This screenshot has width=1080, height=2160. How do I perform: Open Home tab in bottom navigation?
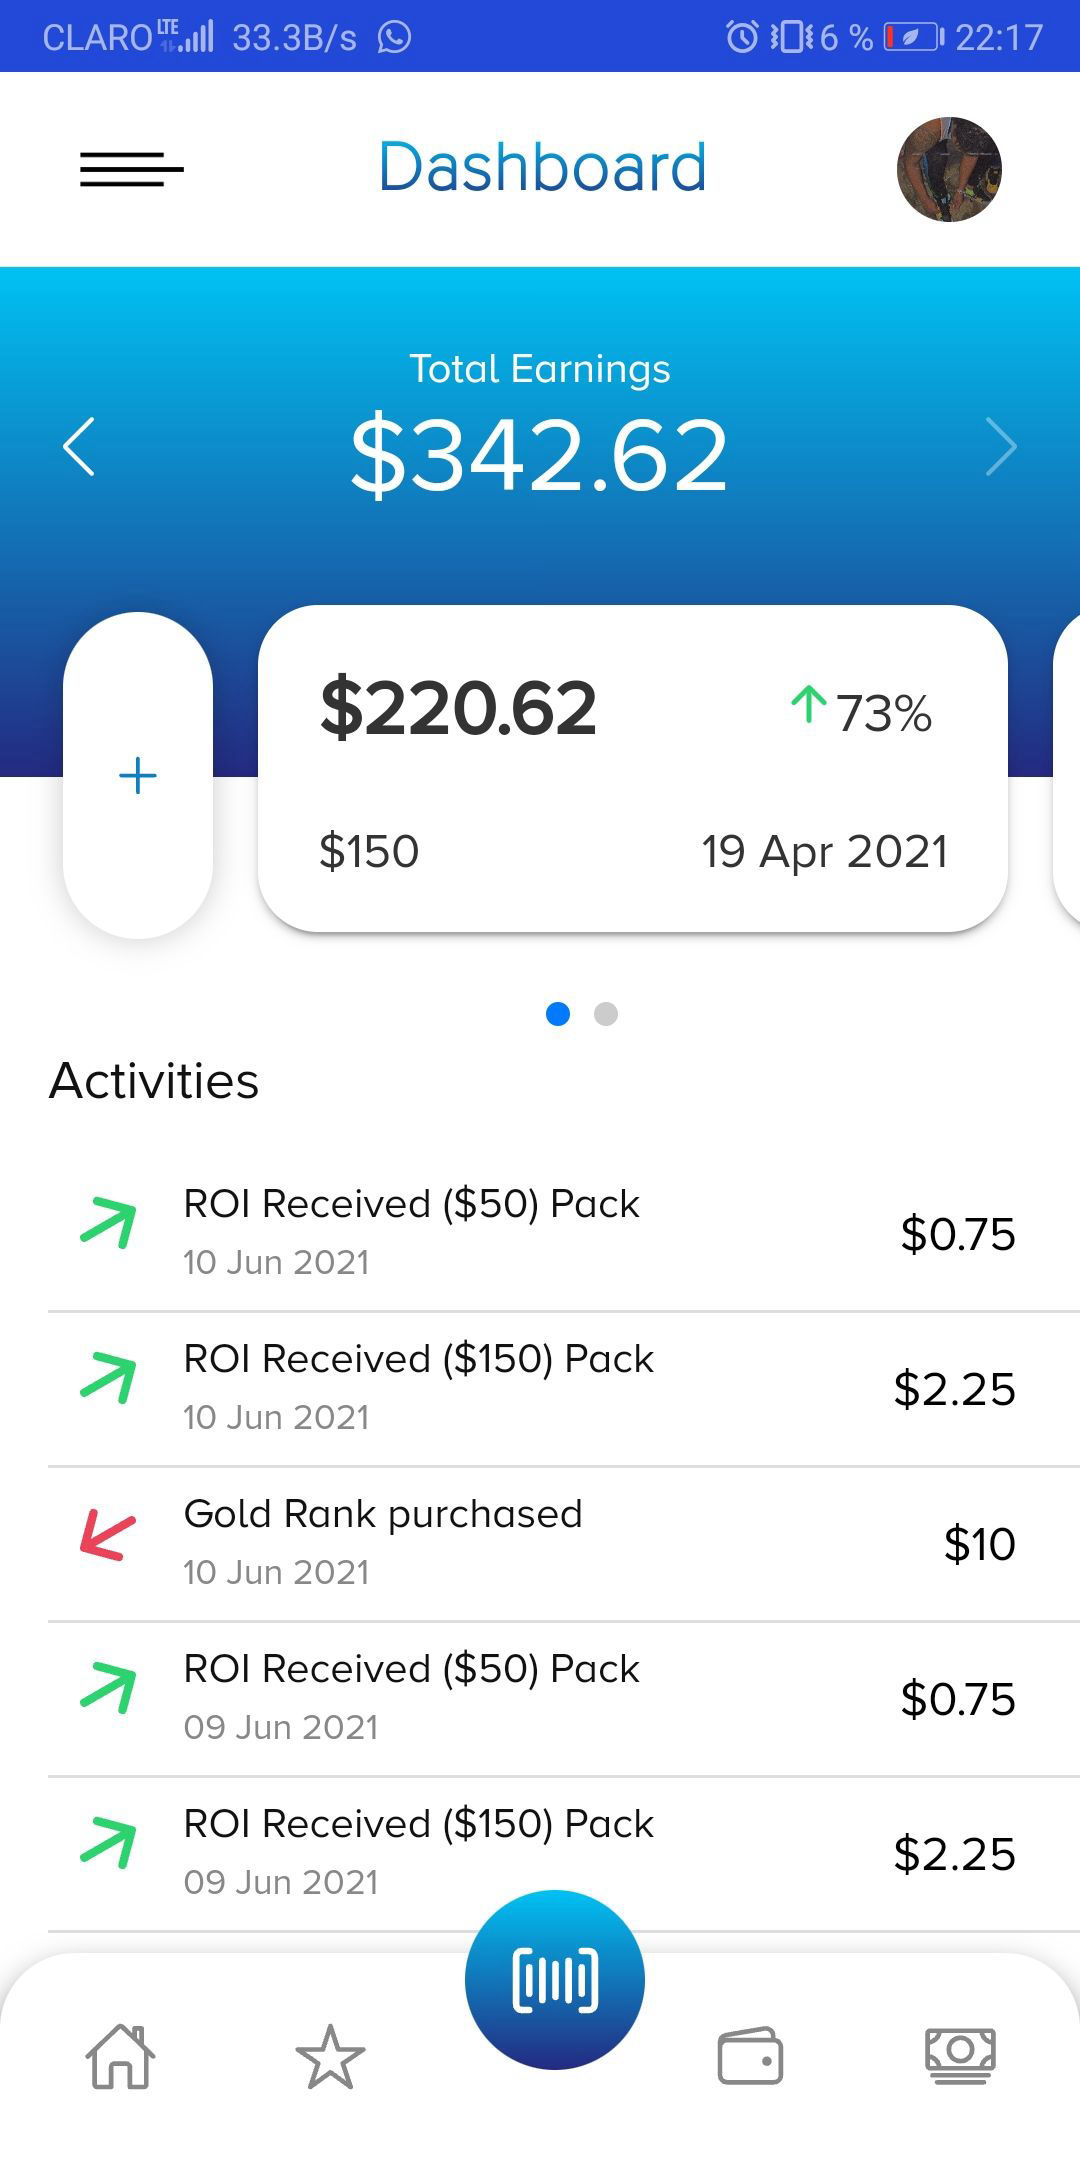(x=121, y=2057)
